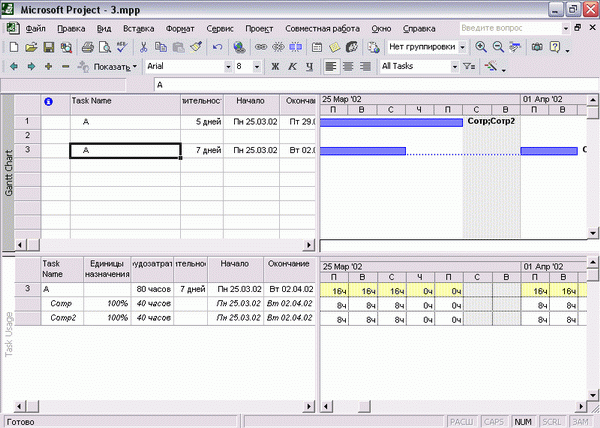The height and width of the screenshot is (428, 600).
Task: Select the Task Name column header
Action: click(125, 105)
